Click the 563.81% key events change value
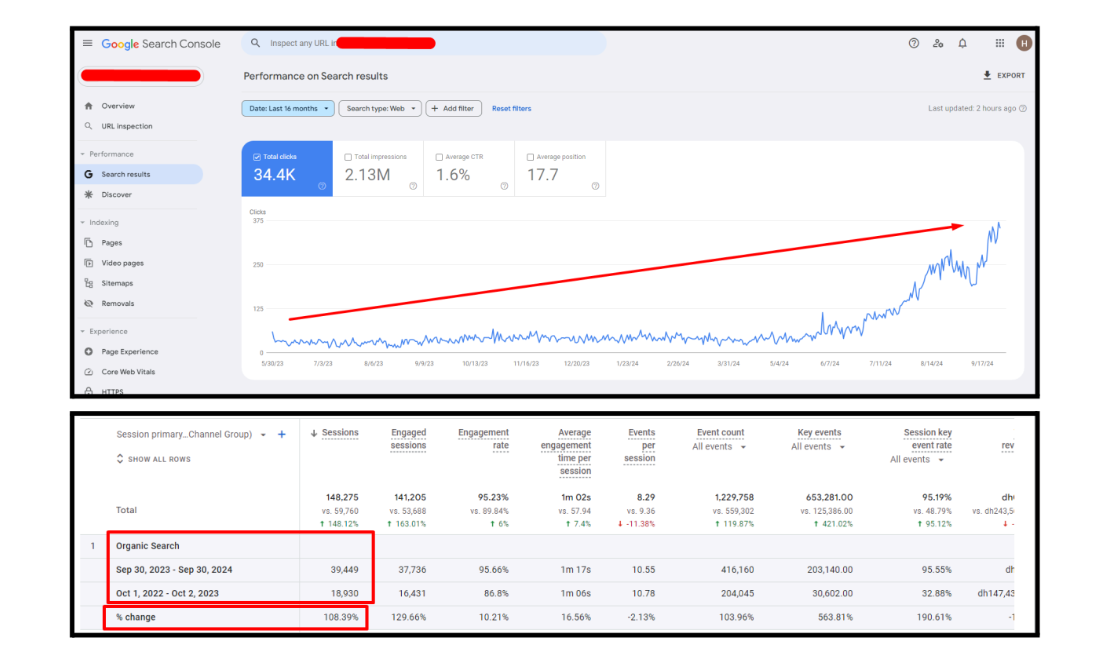Image resolution: width=1100 pixels, height=656 pixels. click(835, 617)
